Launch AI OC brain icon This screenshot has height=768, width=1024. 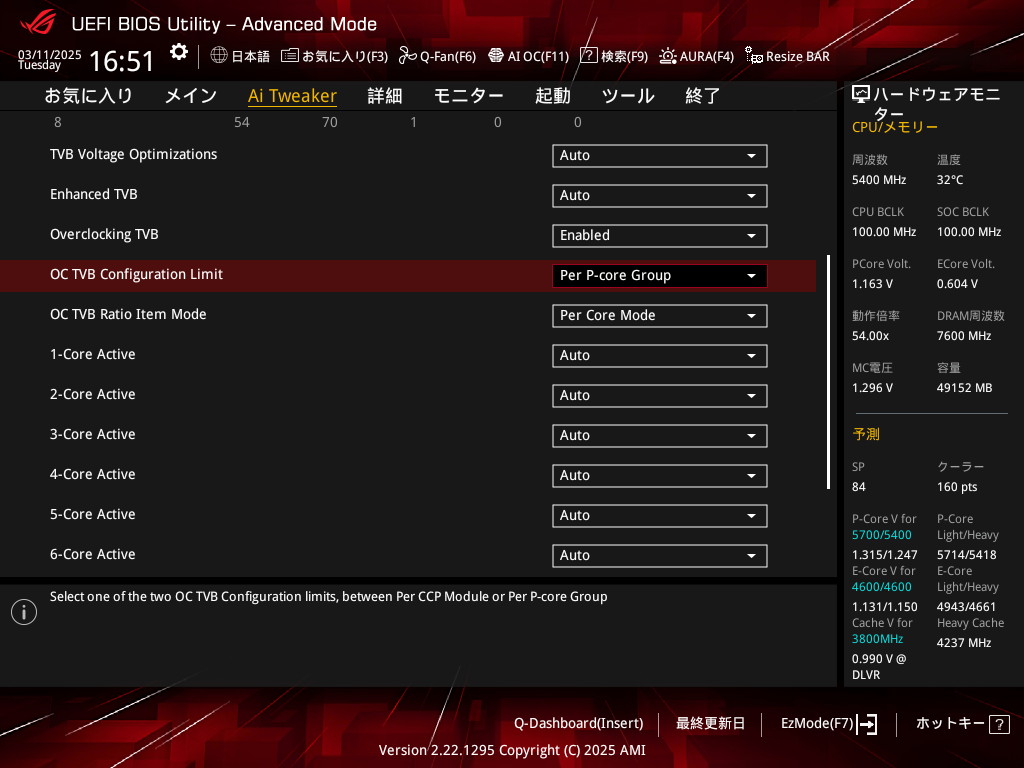pos(496,56)
